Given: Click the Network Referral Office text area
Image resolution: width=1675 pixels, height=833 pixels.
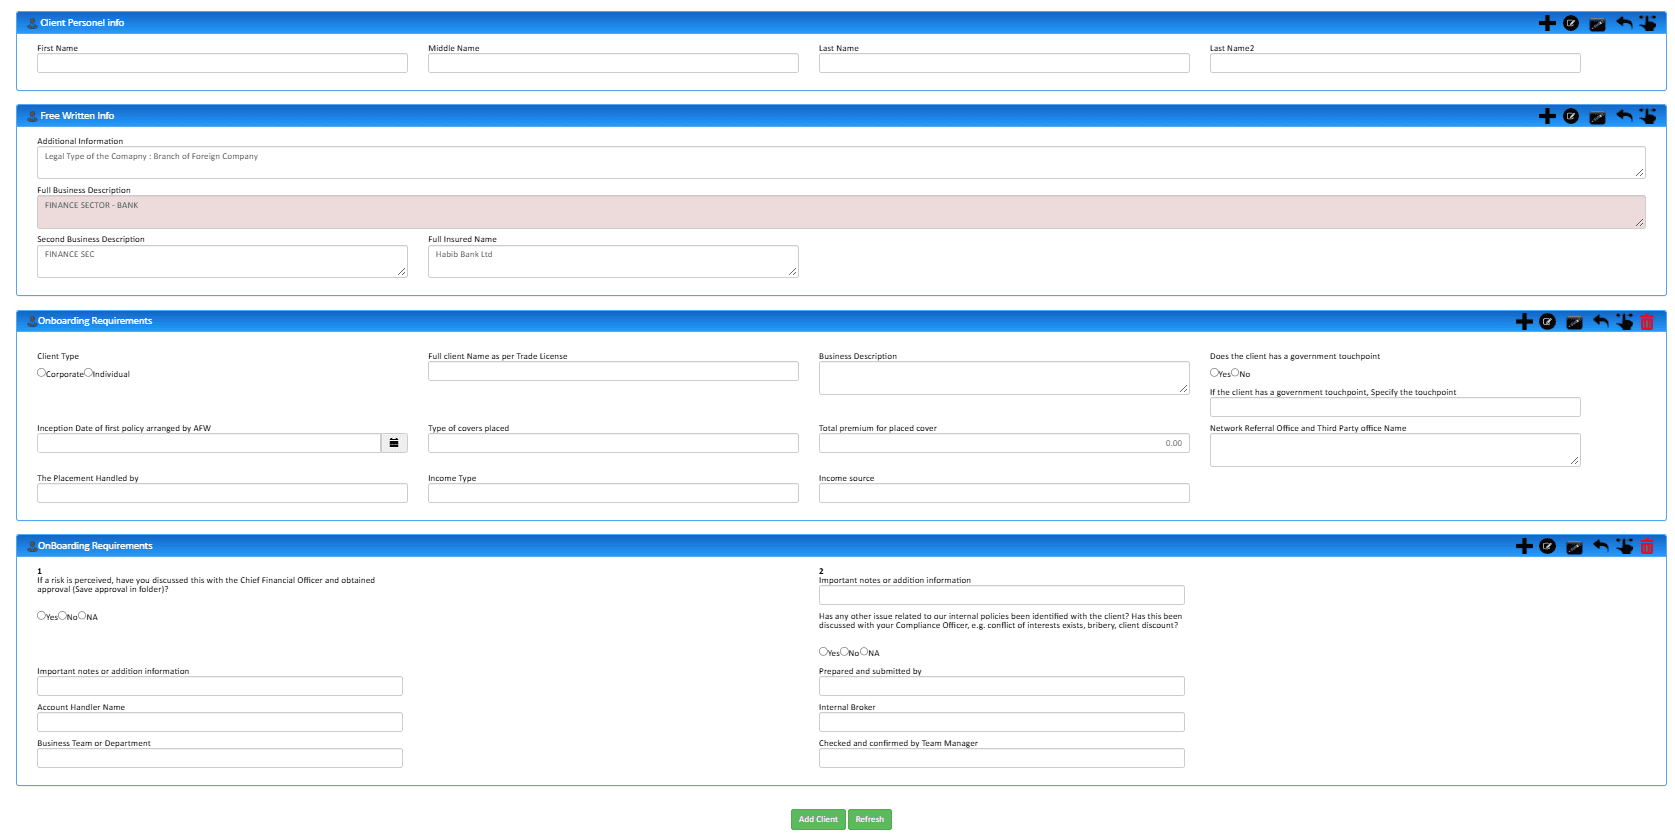Looking at the screenshot, I should pos(1395,450).
